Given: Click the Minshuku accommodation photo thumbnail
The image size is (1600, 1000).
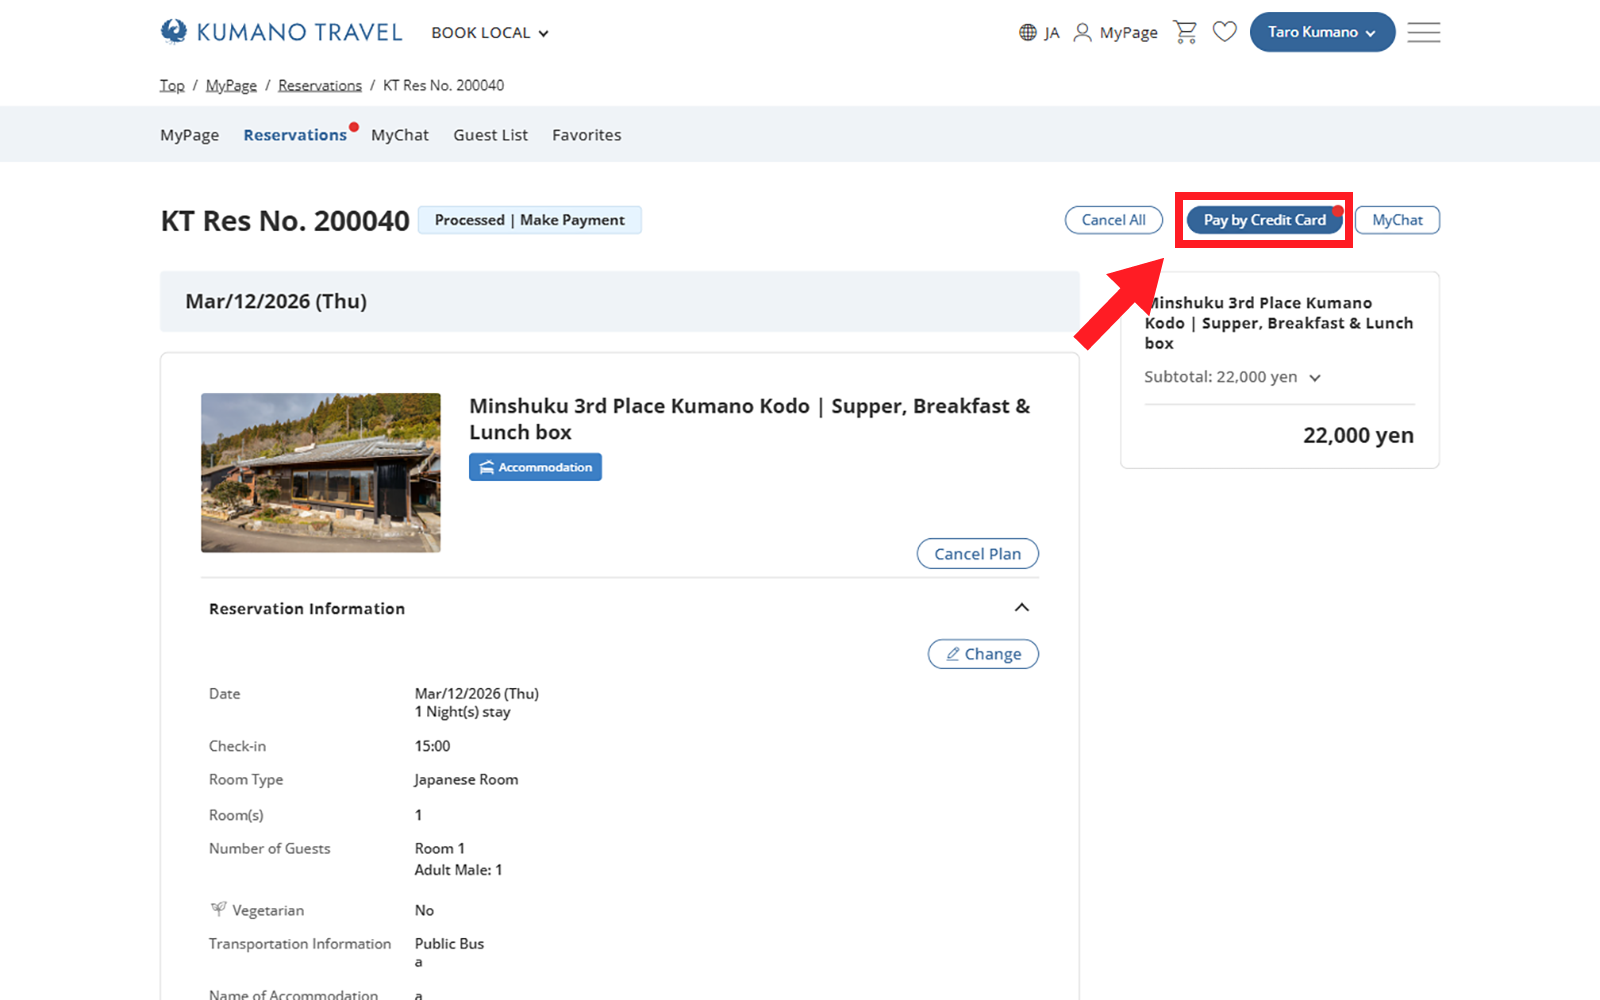Looking at the screenshot, I should (321, 472).
